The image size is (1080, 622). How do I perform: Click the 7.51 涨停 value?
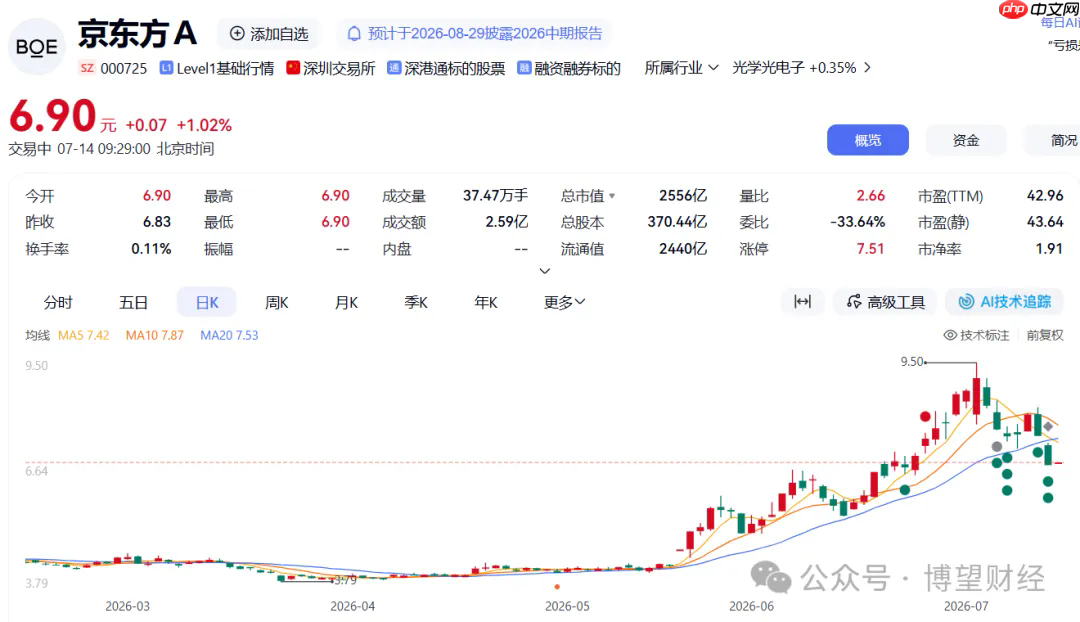tap(870, 249)
